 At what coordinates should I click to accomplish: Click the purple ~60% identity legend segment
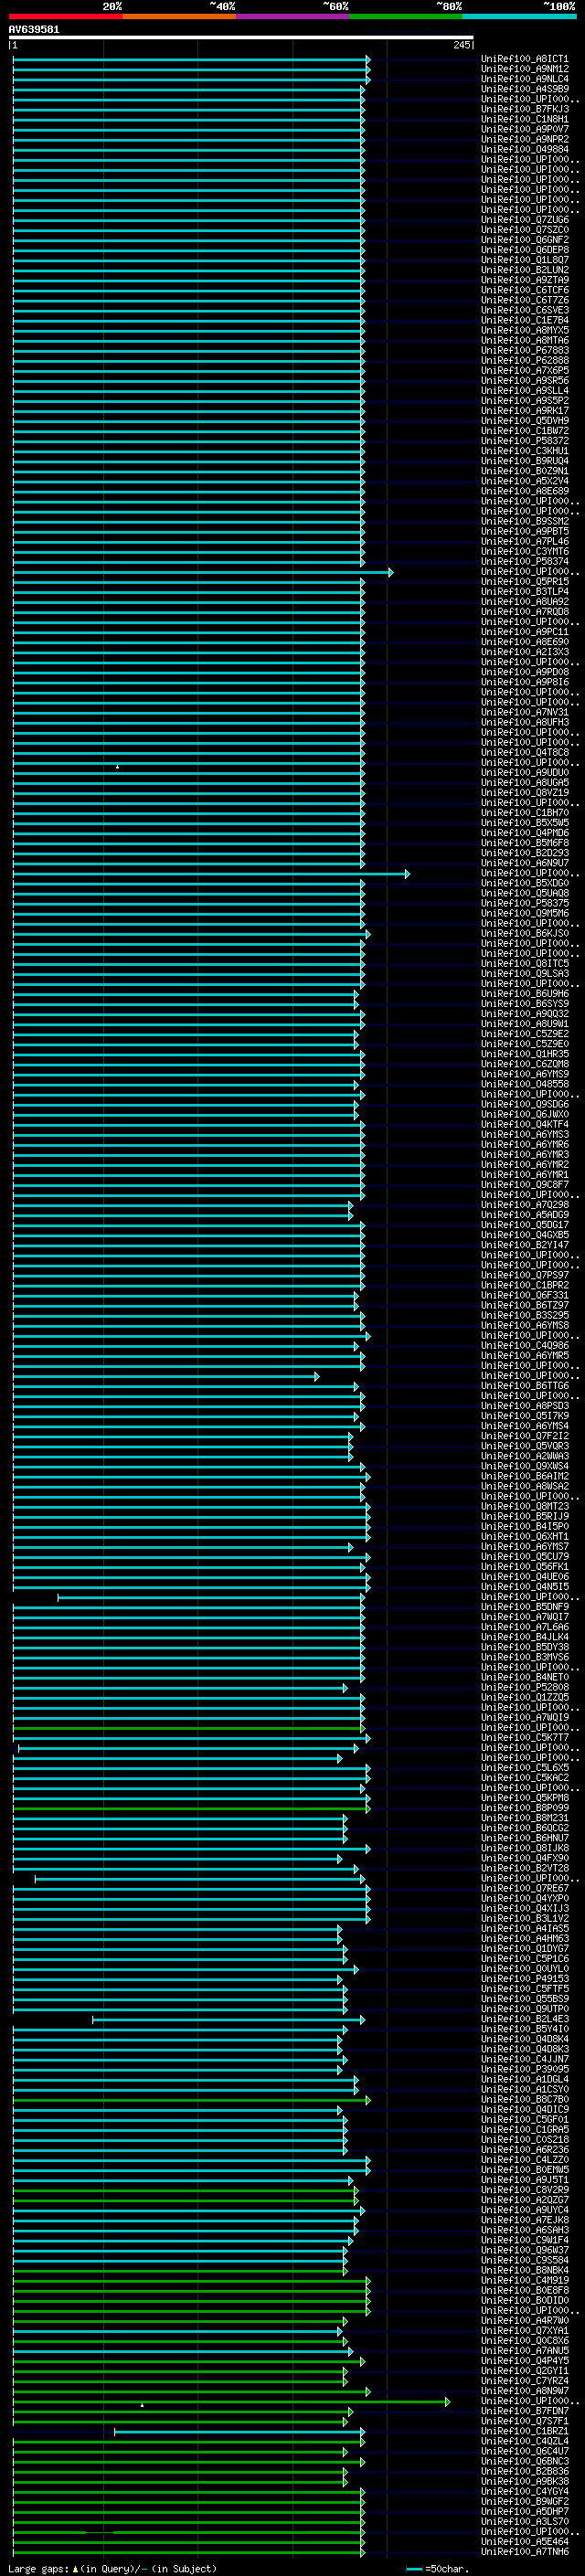click(x=293, y=17)
